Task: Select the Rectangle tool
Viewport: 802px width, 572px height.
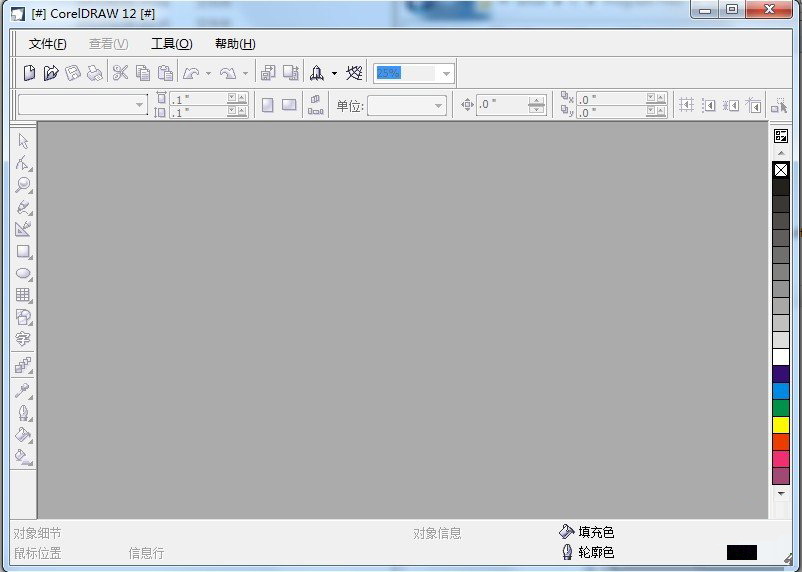Action: [24, 252]
